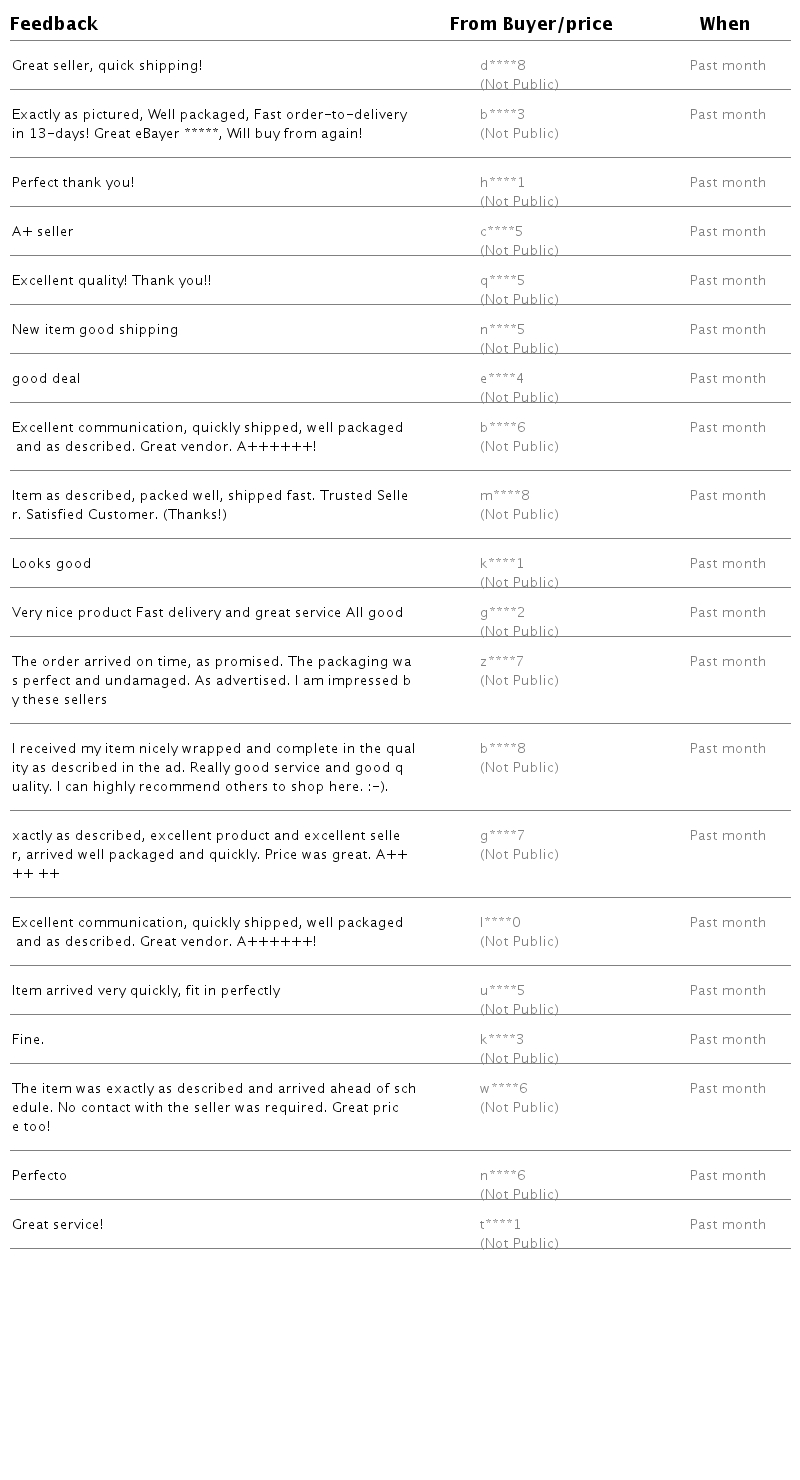Select the "Looks good" feedback row
800x1480 pixels.
(52, 564)
